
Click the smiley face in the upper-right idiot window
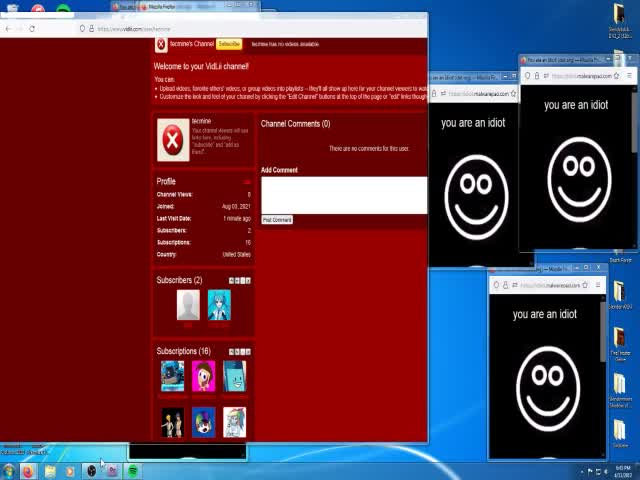pos(579,180)
